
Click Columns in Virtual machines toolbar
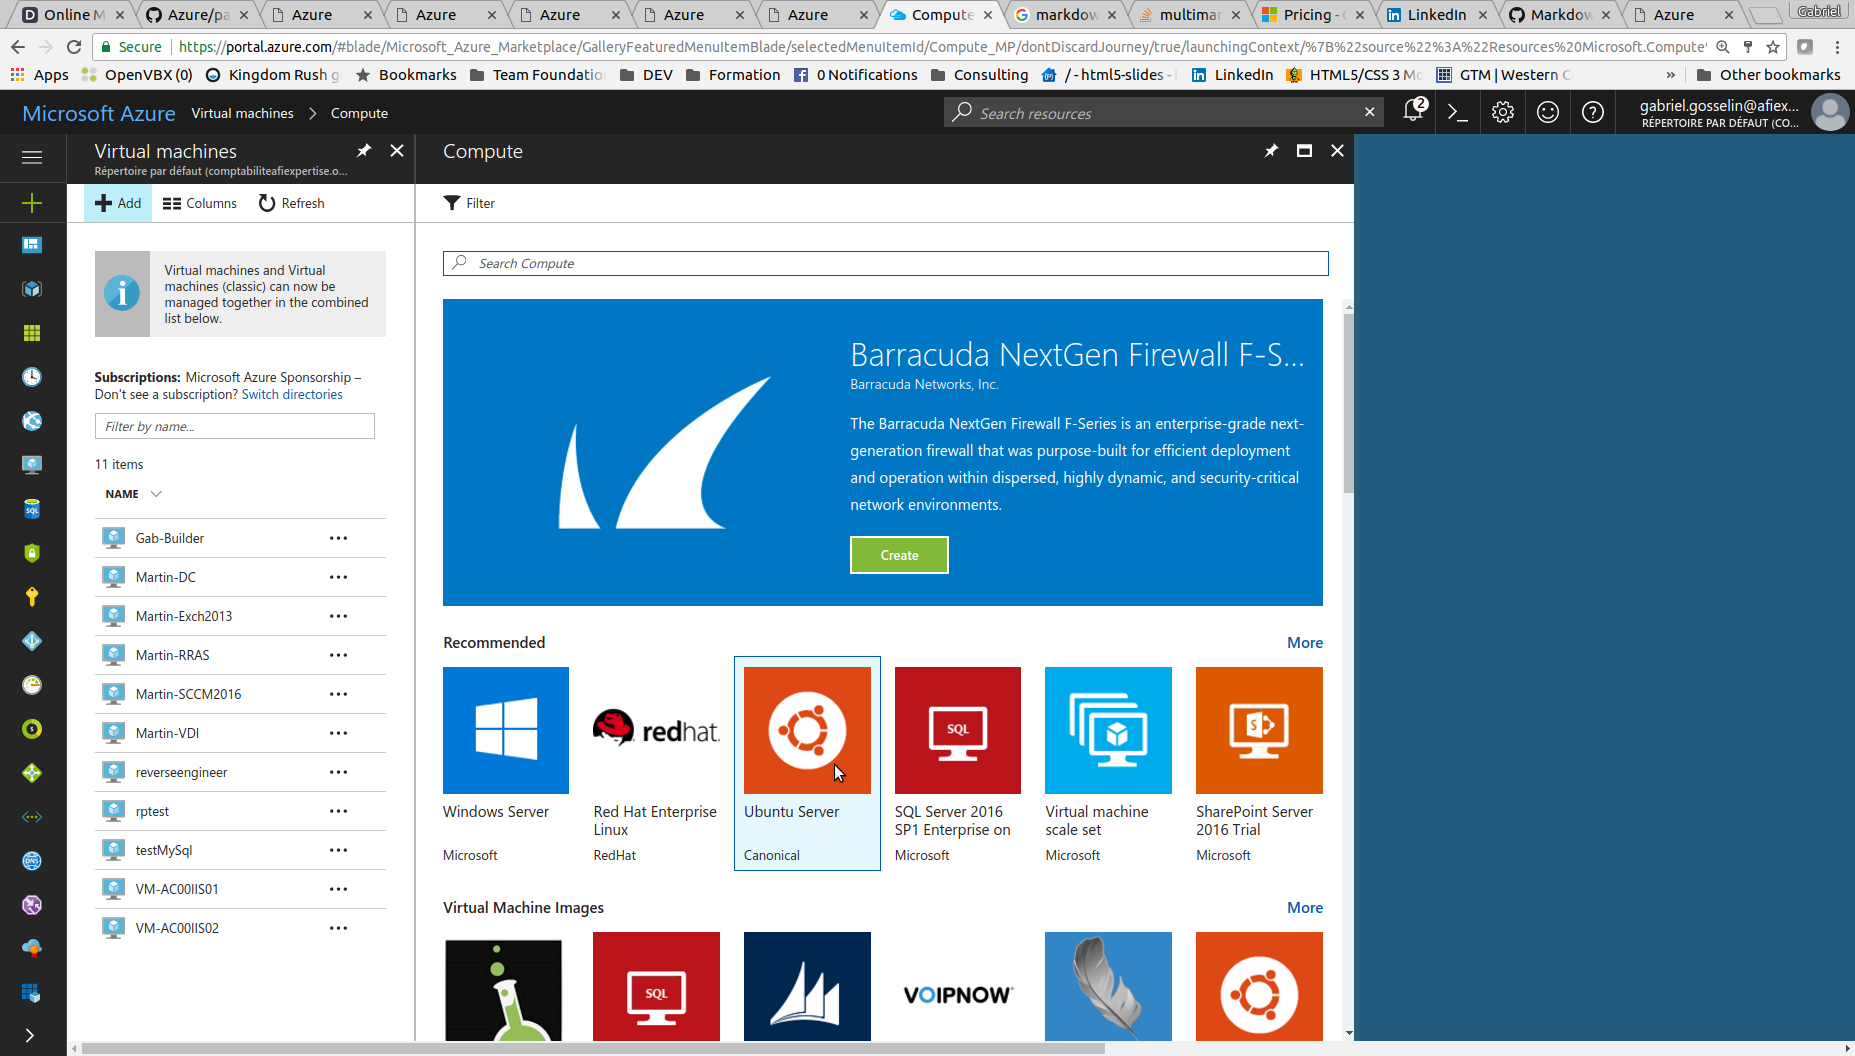click(x=200, y=203)
